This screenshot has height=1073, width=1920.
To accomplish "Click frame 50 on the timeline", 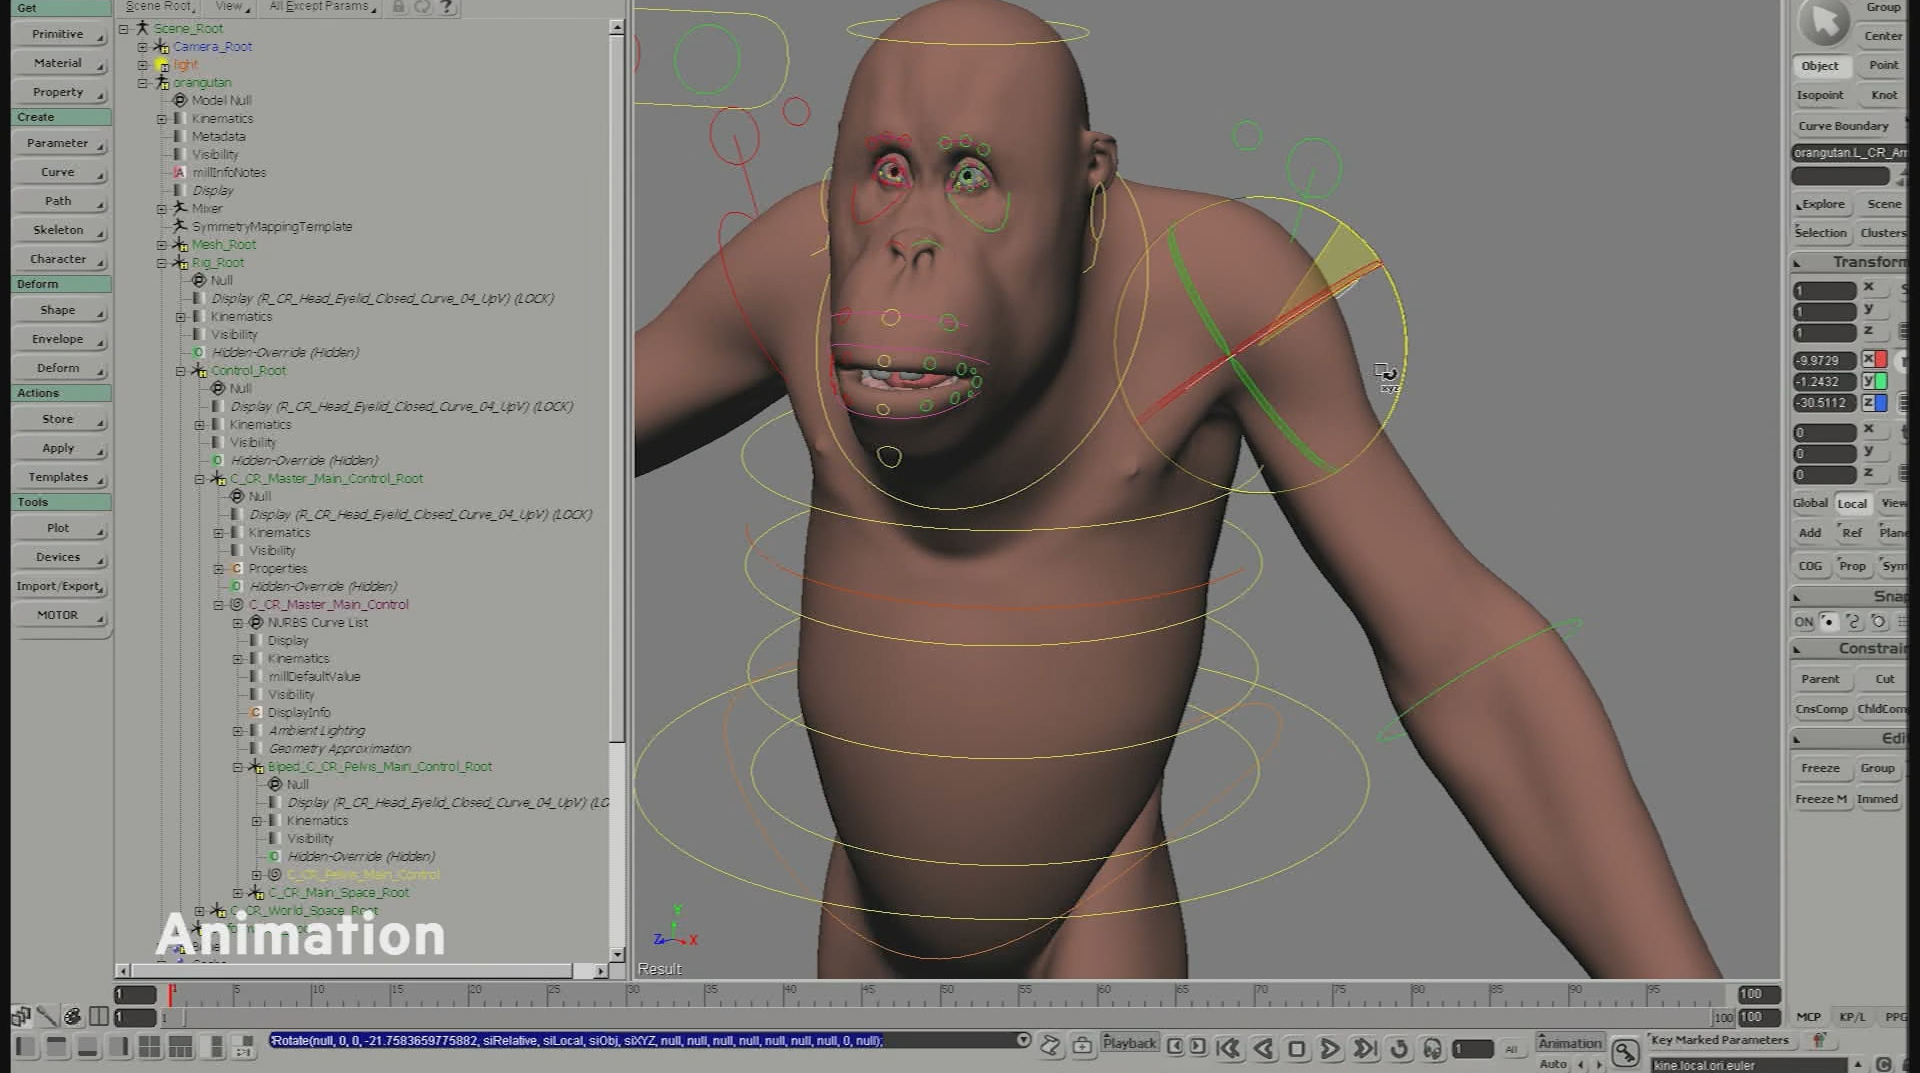I will click(941, 995).
